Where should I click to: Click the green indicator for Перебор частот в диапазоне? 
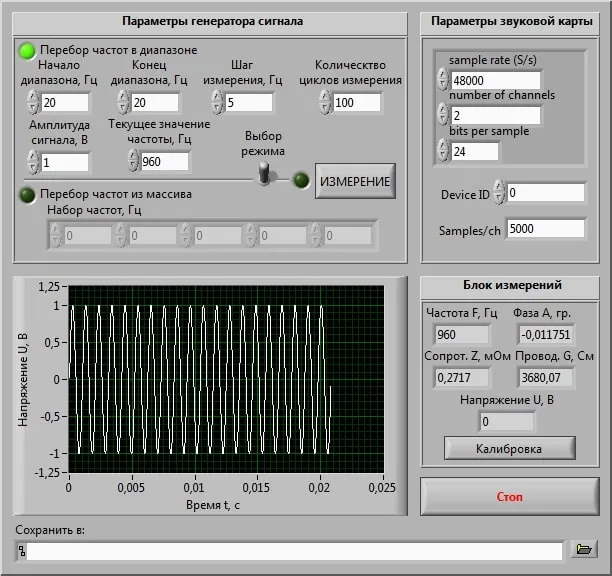coord(27,49)
